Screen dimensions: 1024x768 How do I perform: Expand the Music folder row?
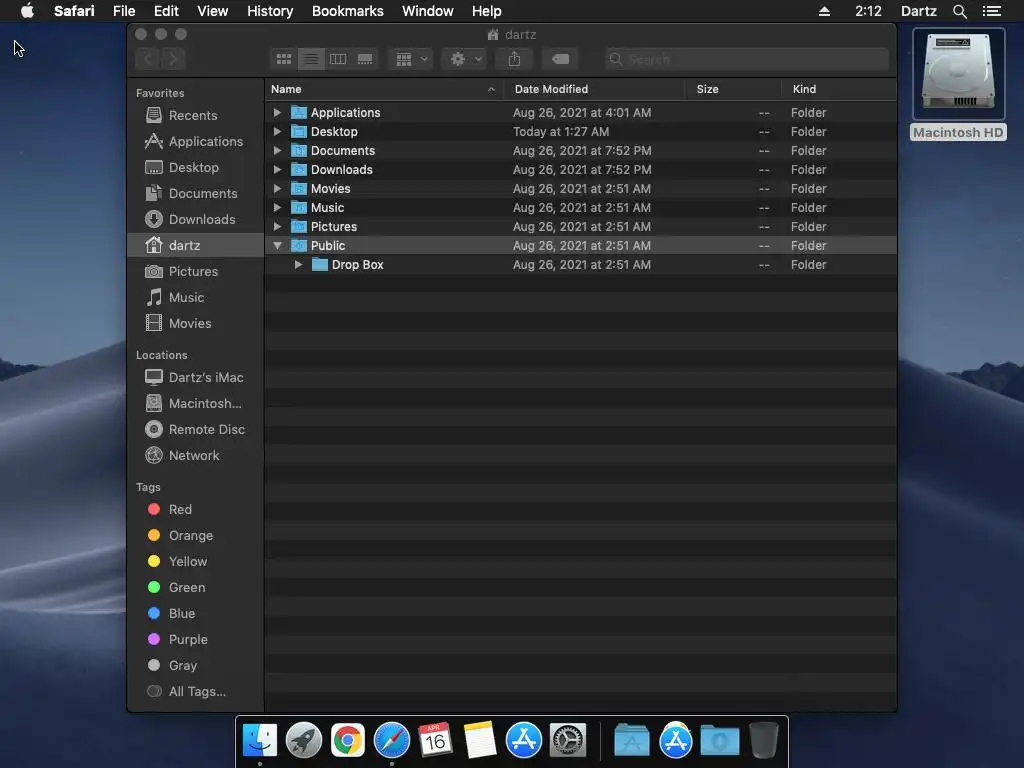click(278, 207)
